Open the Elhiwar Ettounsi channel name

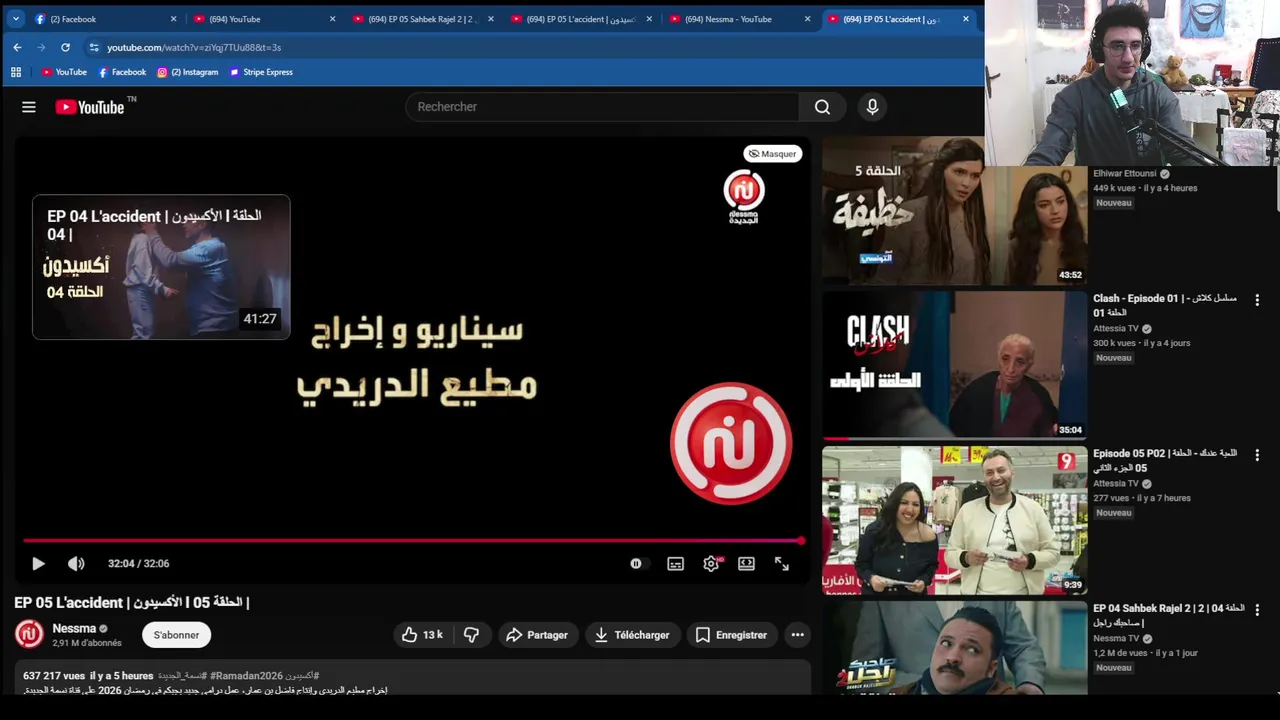click(x=1124, y=173)
